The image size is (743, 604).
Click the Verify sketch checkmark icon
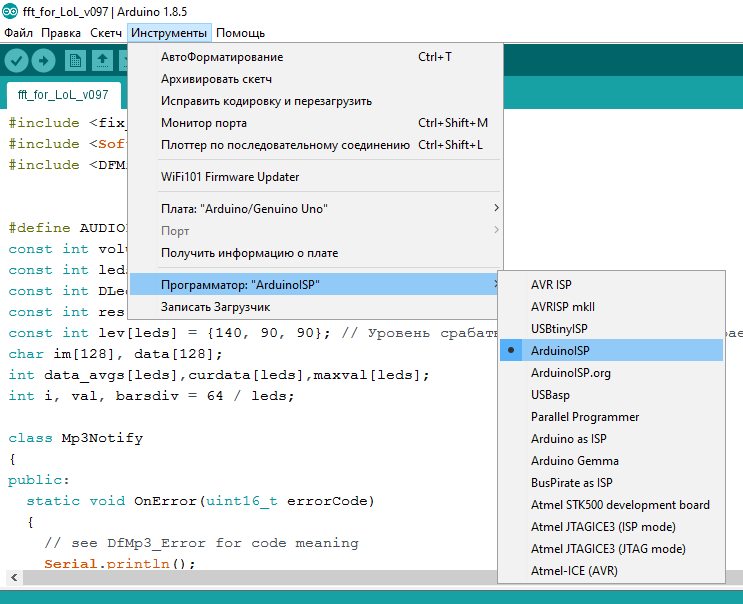(16, 61)
